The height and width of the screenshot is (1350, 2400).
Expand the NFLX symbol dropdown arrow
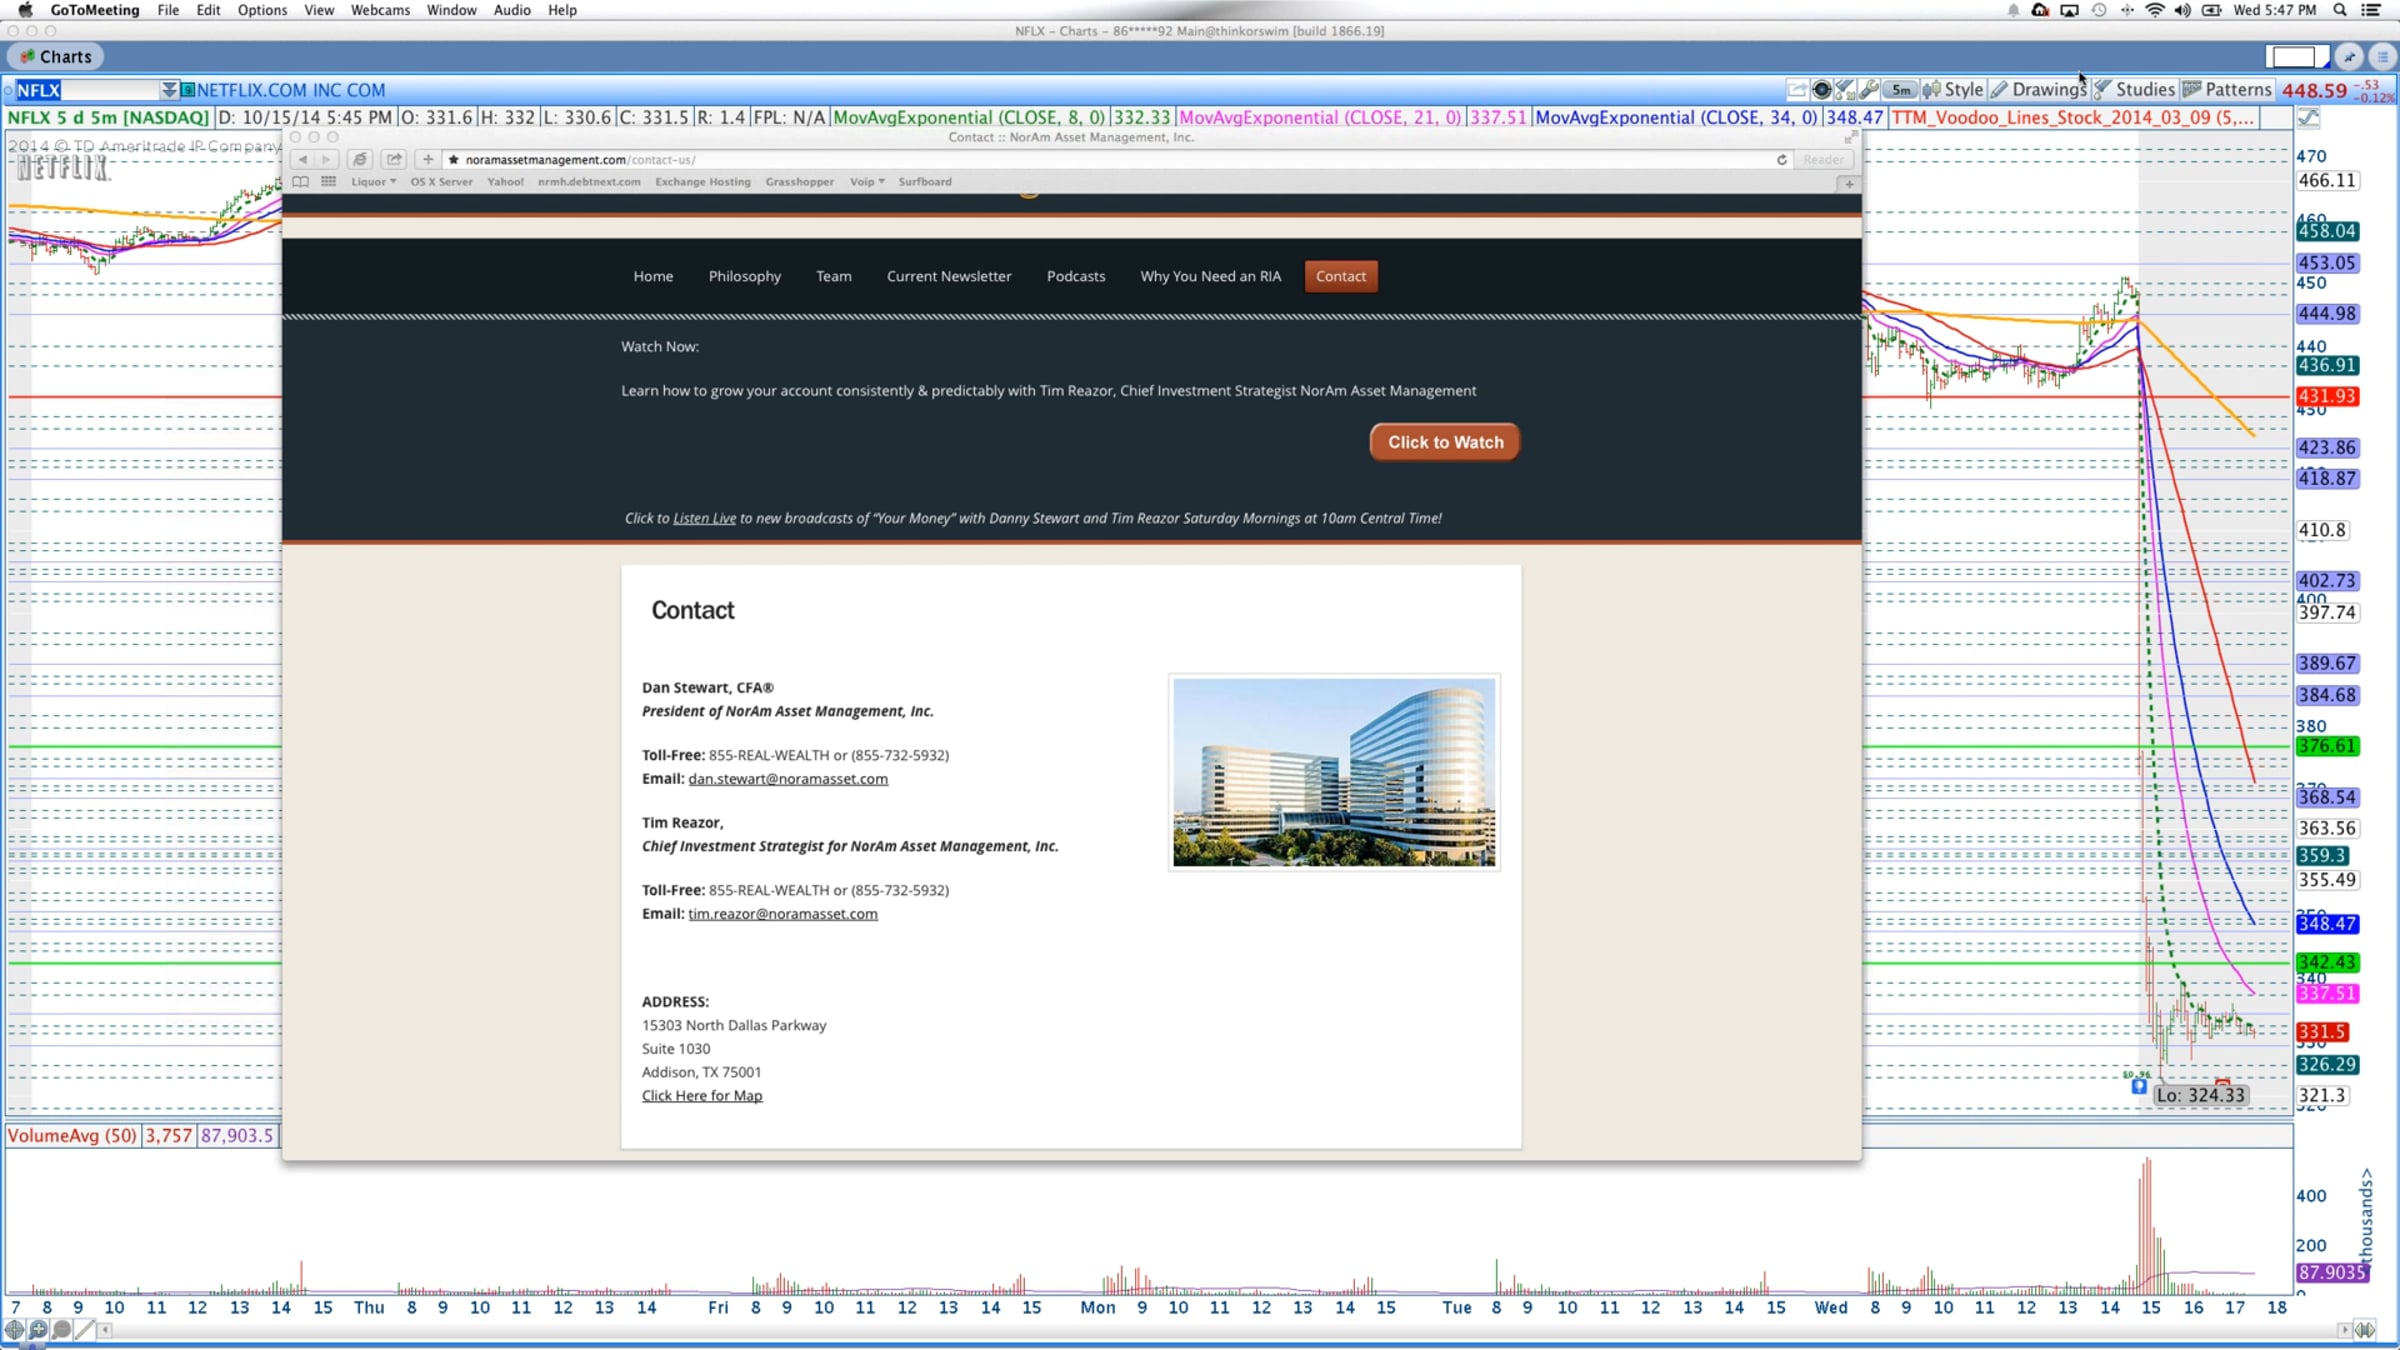pos(169,90)
